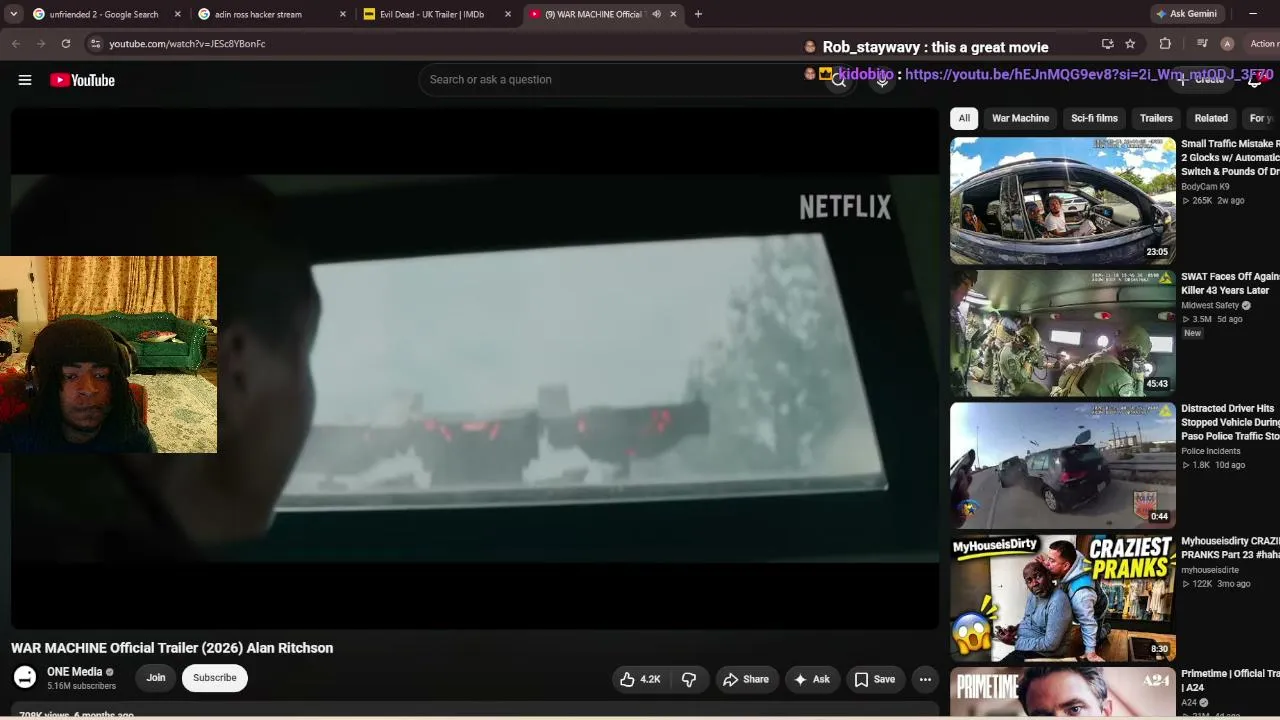Open the Distracted Driver Hits video thumbnail

[1063, 466]
